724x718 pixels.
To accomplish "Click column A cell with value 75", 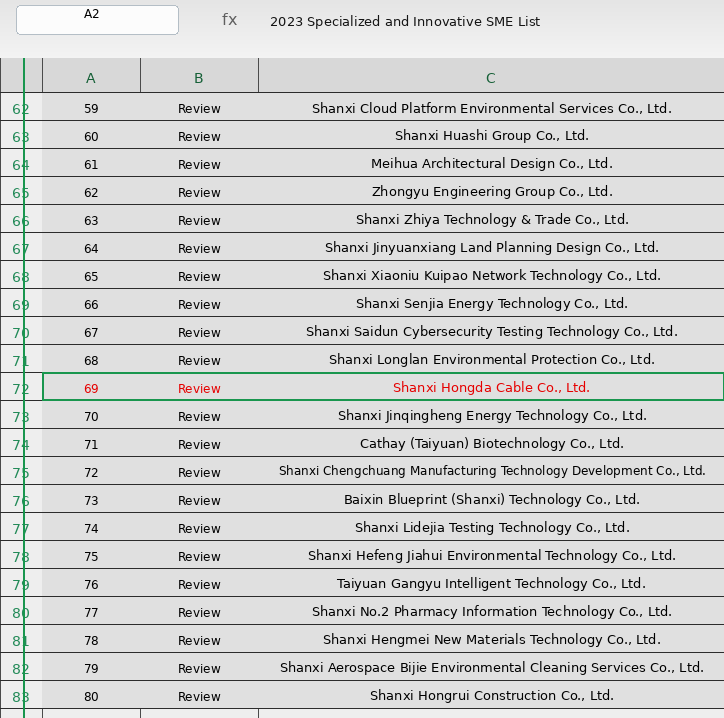I will tap(91, 556).
